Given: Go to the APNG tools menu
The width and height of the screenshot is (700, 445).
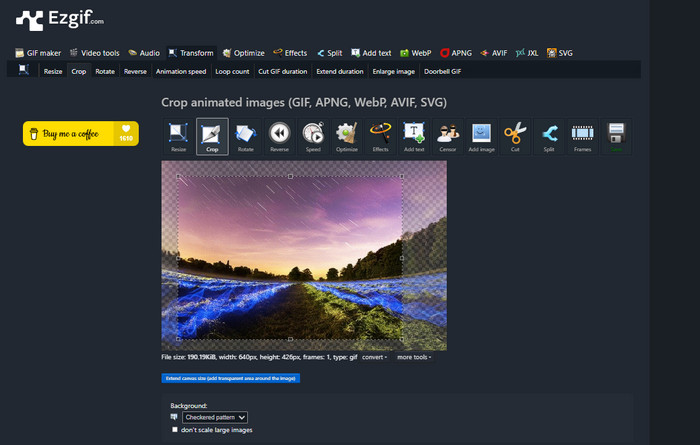Looking at the screenshot, I should point(456,53).
